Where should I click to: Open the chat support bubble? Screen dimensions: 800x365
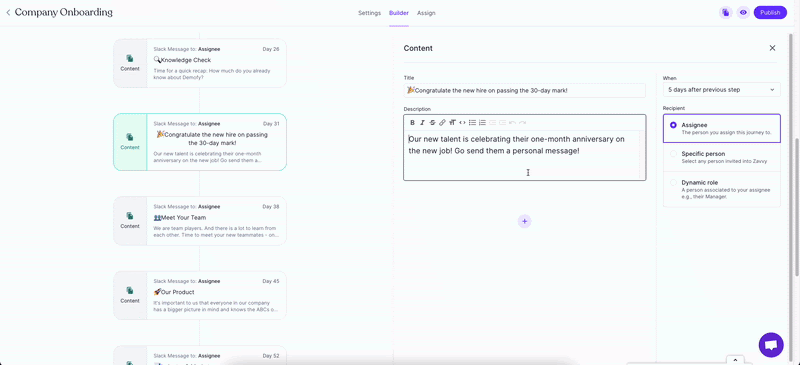(x=771, y=345)
